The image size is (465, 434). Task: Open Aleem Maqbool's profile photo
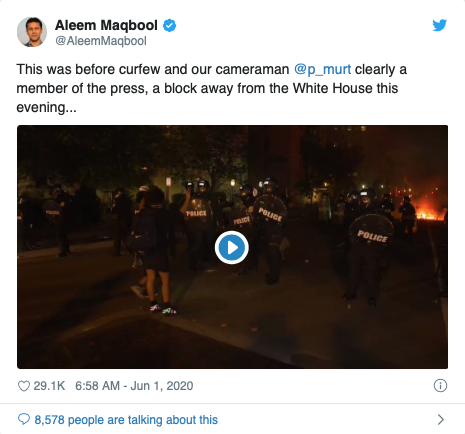point(32,32)
